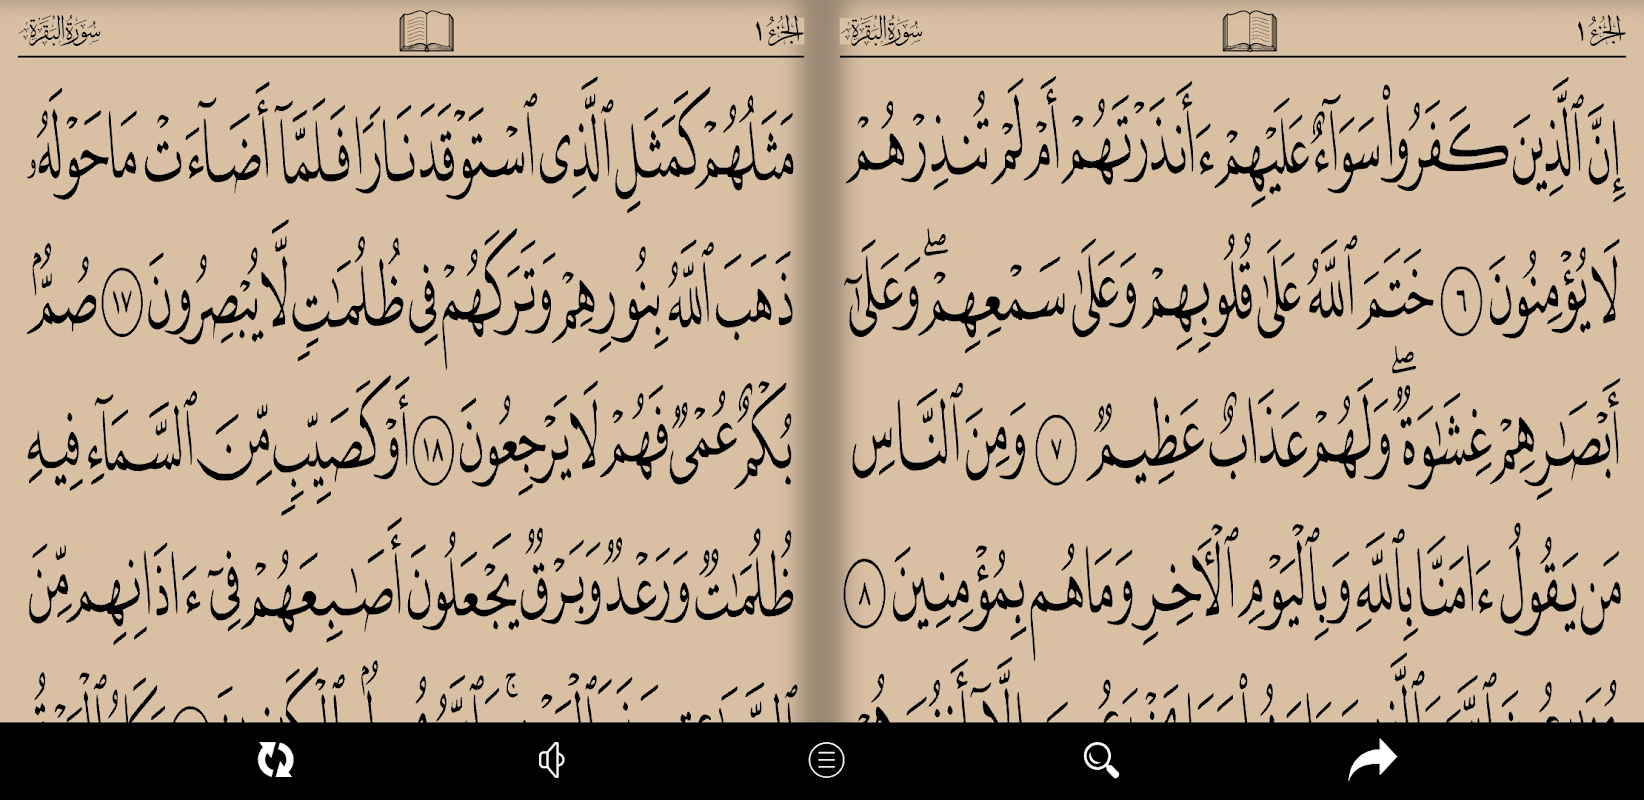The height and width of the screenshot is (800, 1644).
Task: Tap the Juz 1 label on right page
Action: click(x=1600, y=31)
